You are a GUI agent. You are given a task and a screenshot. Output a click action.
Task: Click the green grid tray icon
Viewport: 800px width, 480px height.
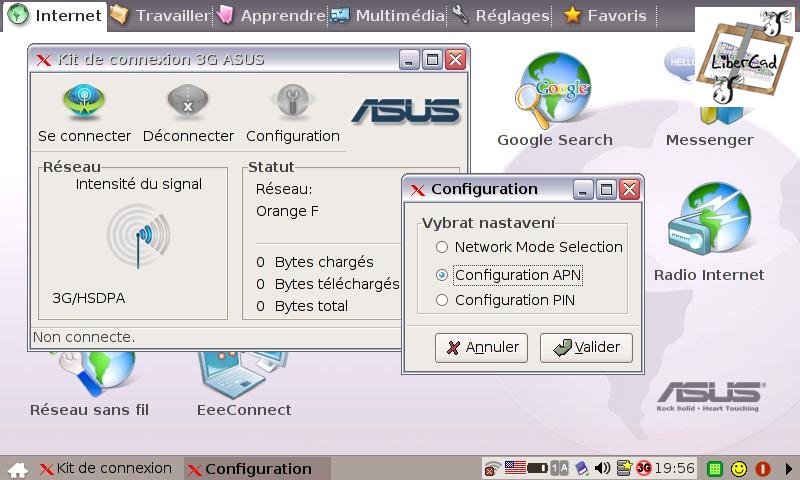[x=715, y=469]
